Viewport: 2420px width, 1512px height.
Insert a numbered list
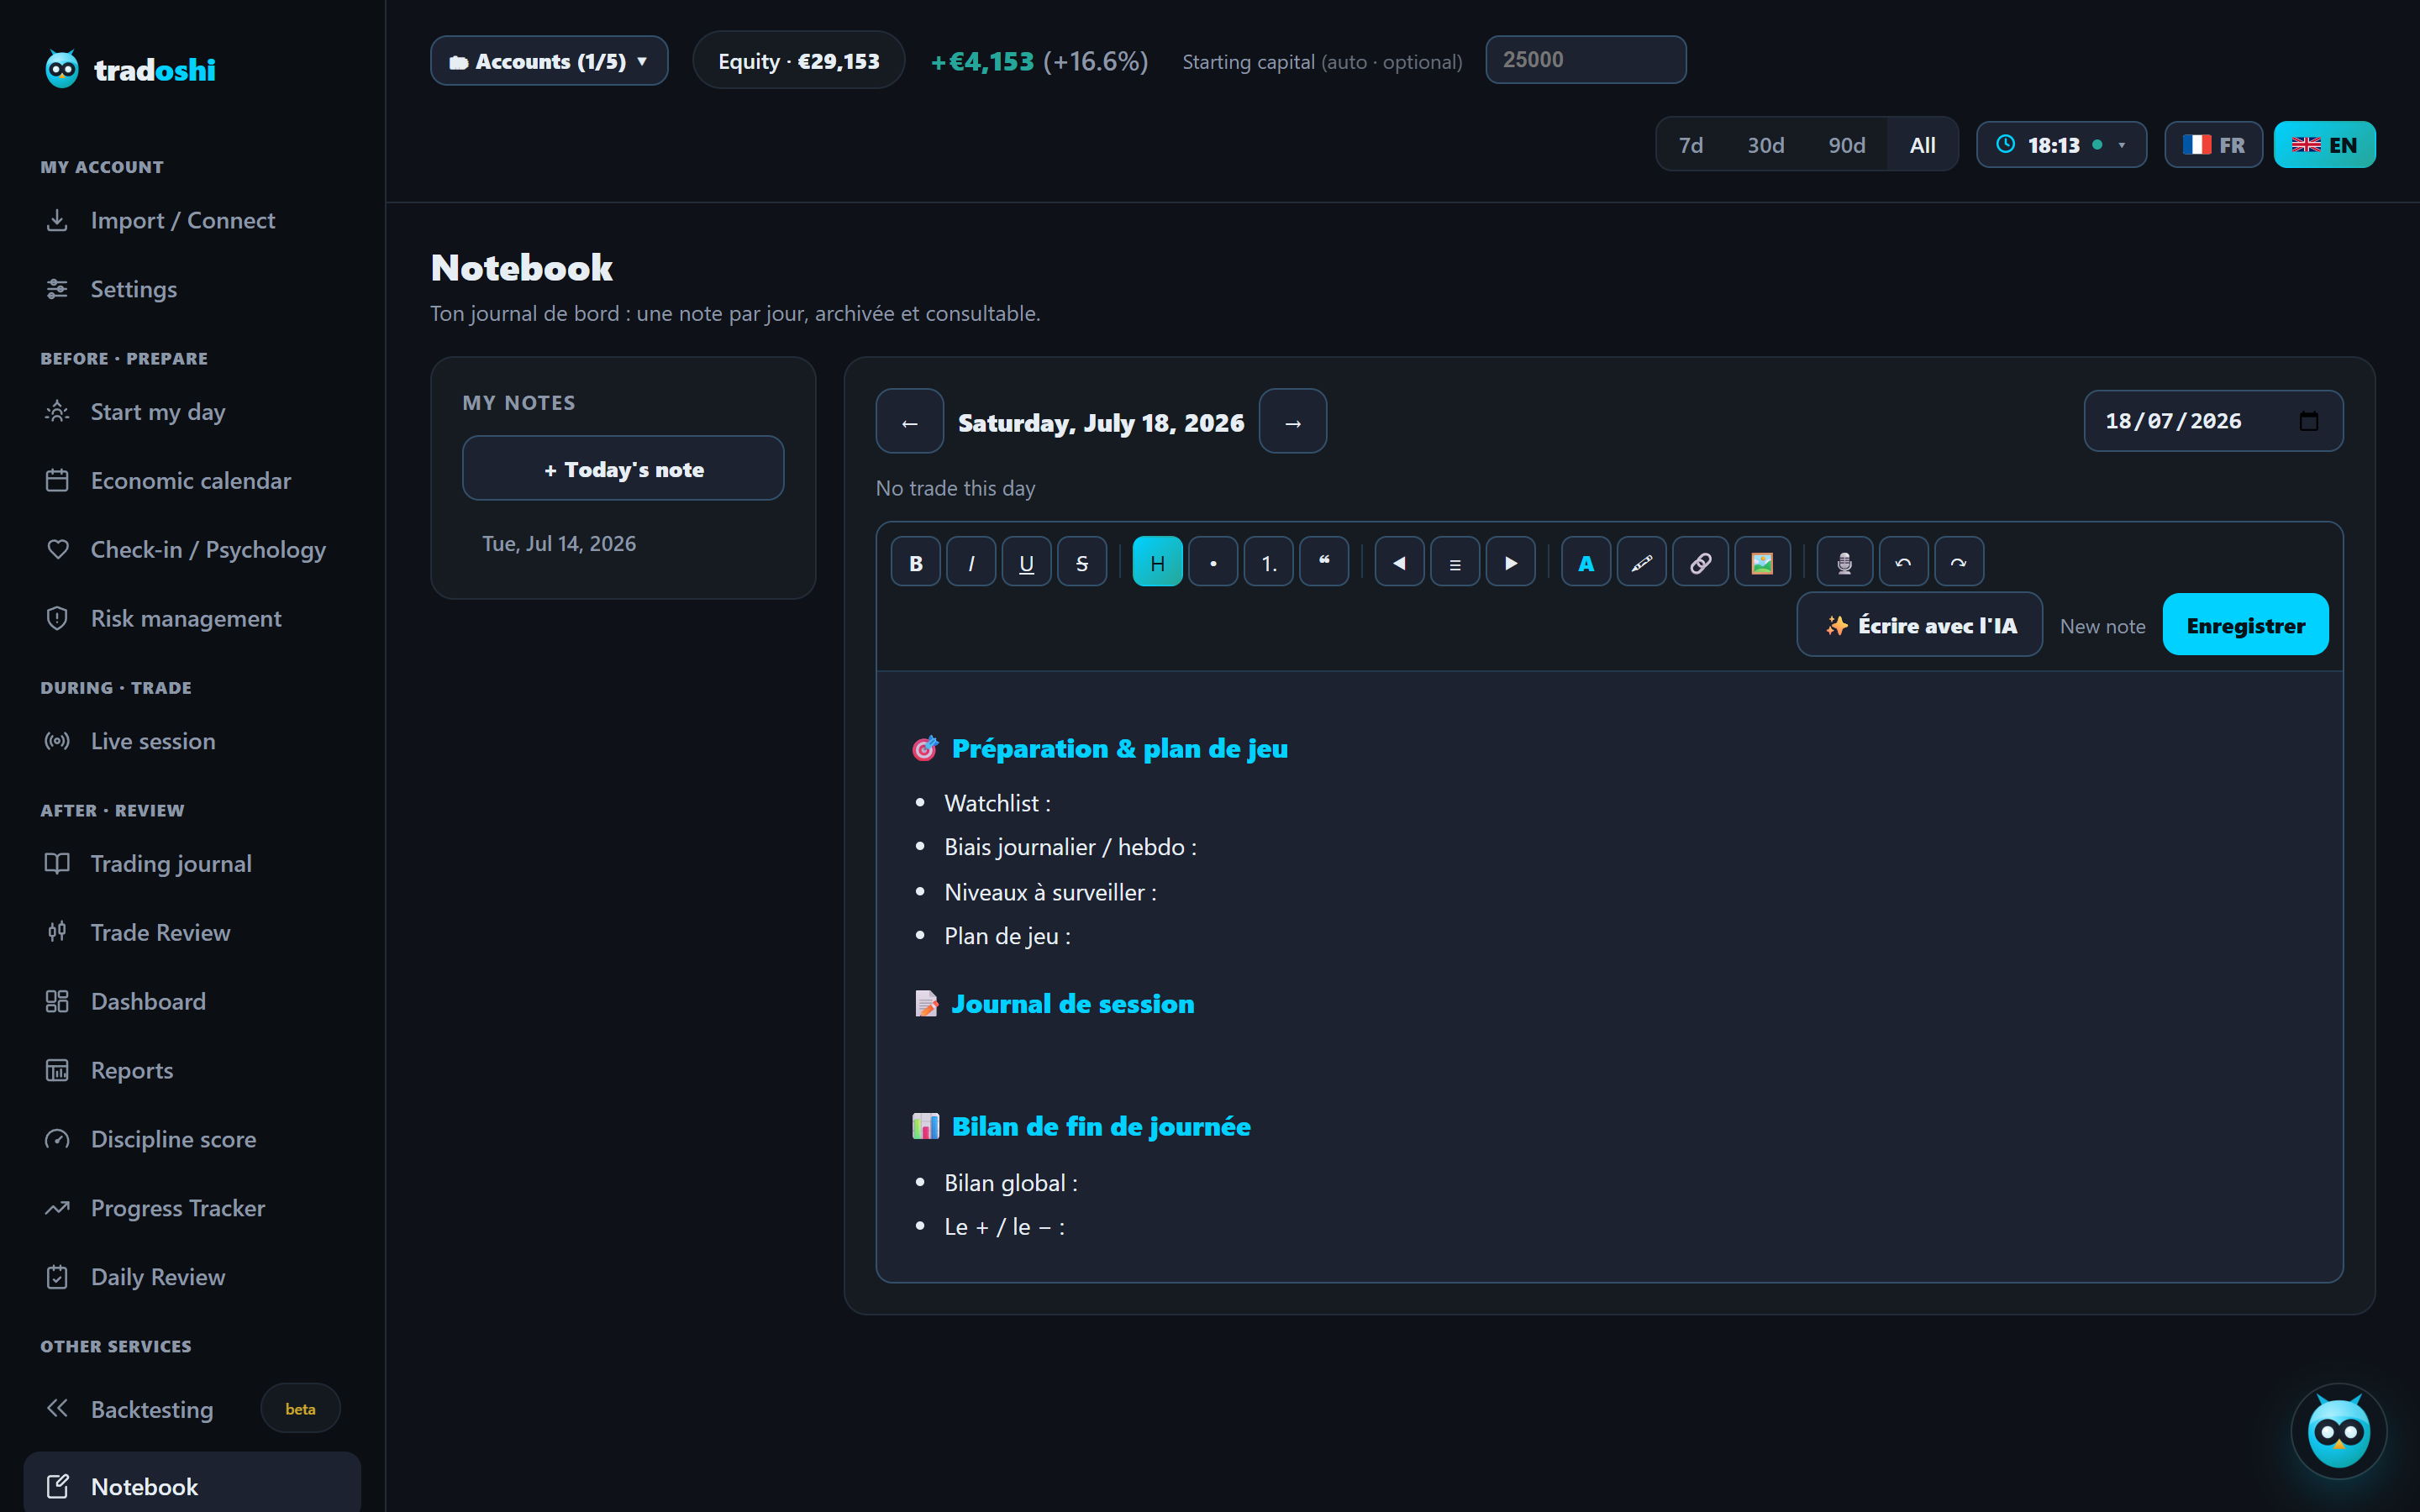(x=1268, y=562)
